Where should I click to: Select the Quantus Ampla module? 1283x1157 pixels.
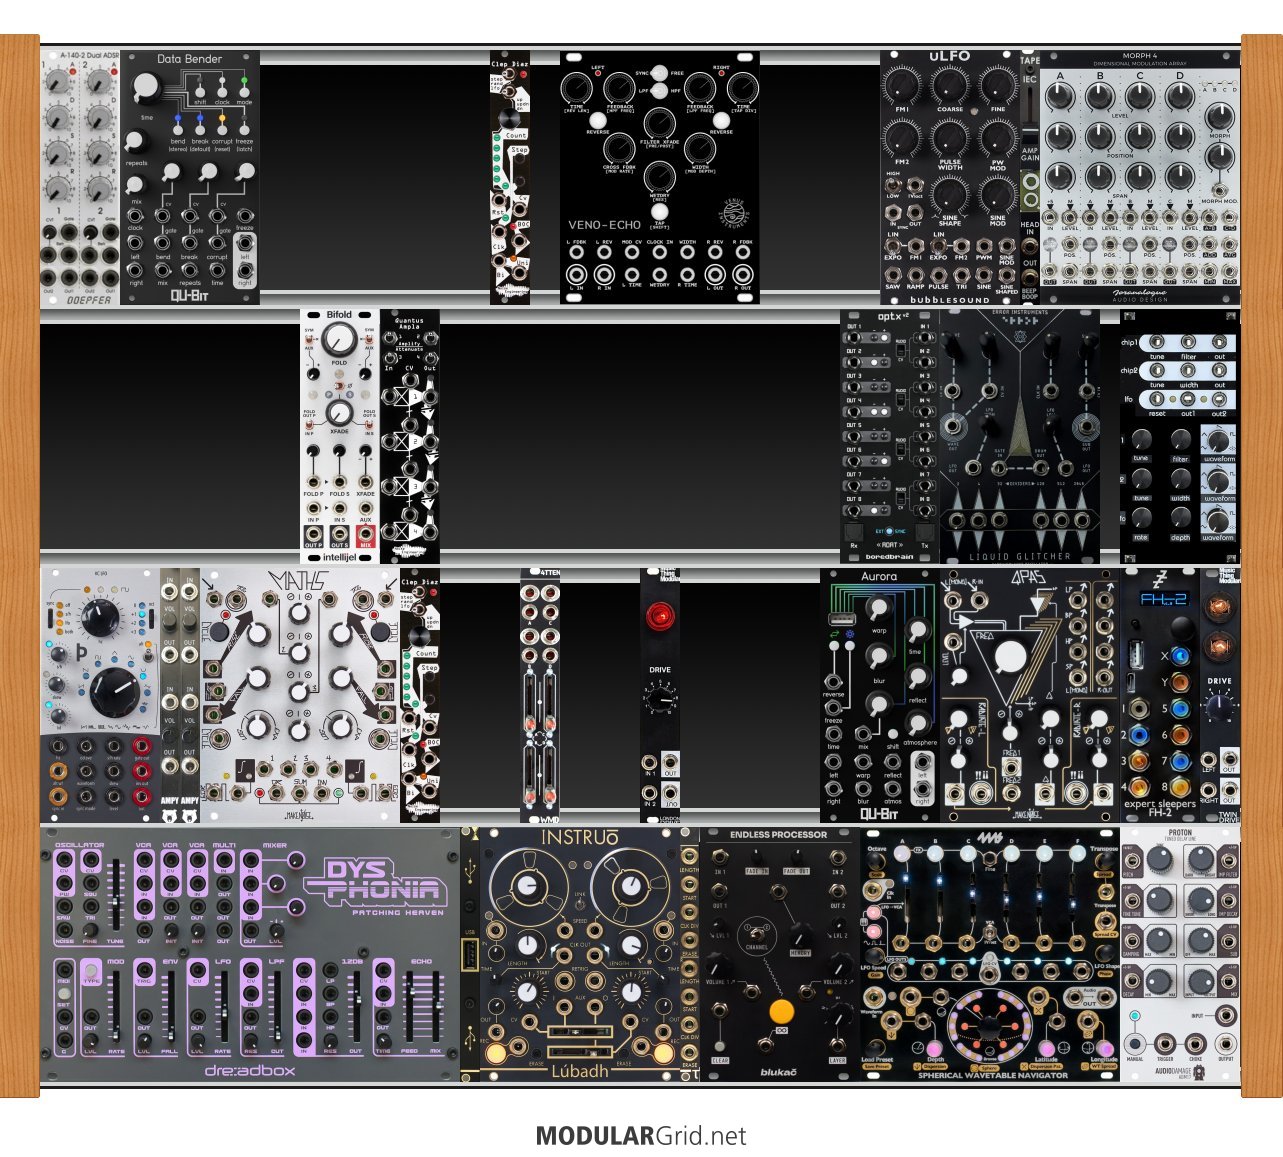[x=410, y=435]
